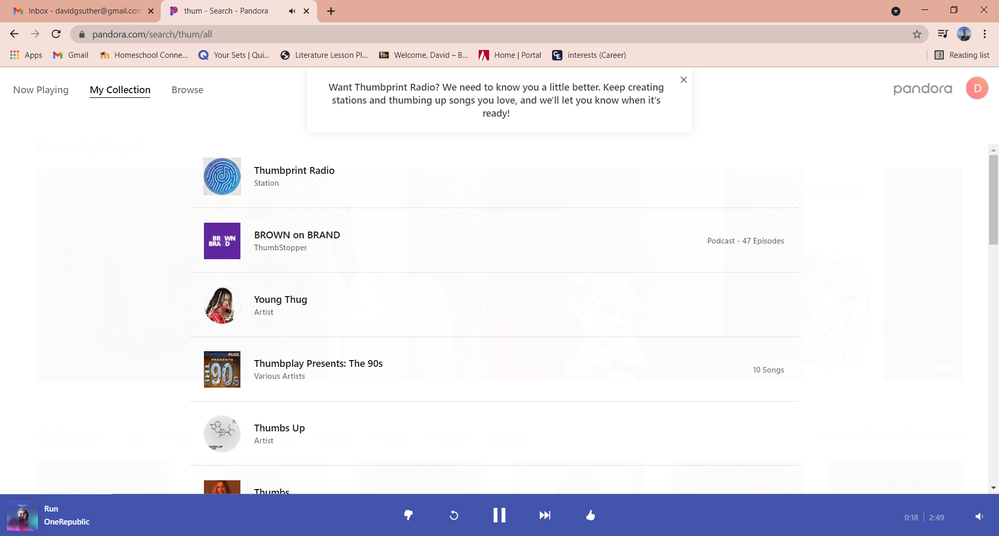The image size is (999, 536).
Task: Close the Thumbprint Radio notification
Action: 683,80
